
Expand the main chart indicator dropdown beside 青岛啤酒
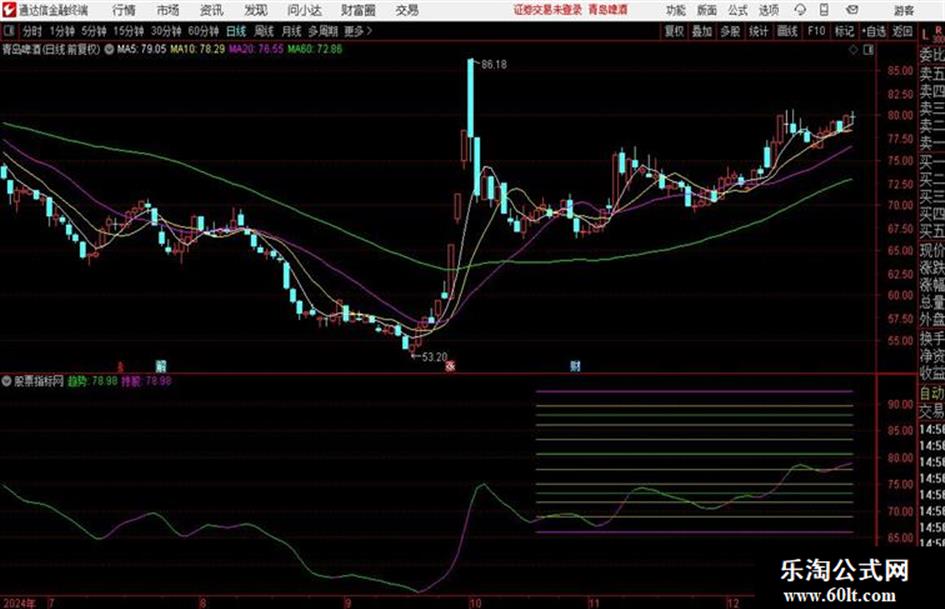(x=109, y=50)
